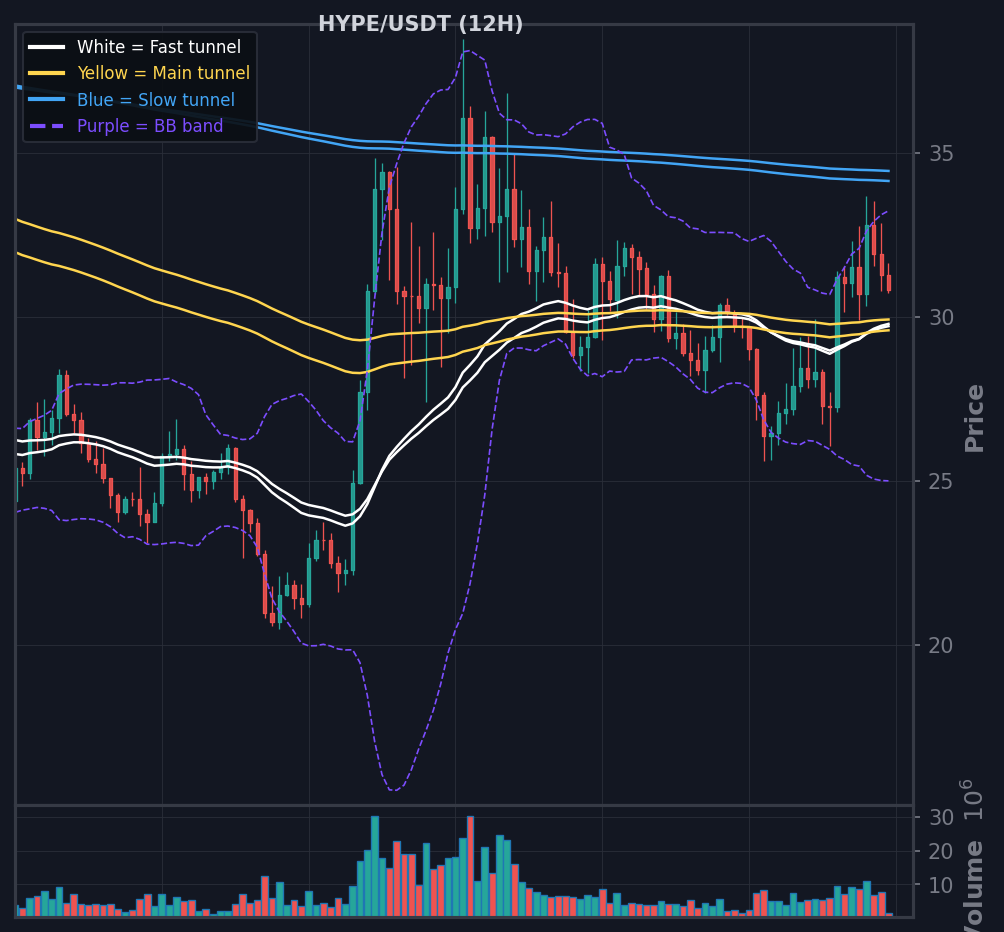
Task: Click the white Fast tunnel legend line
Action: click(47, 47)
